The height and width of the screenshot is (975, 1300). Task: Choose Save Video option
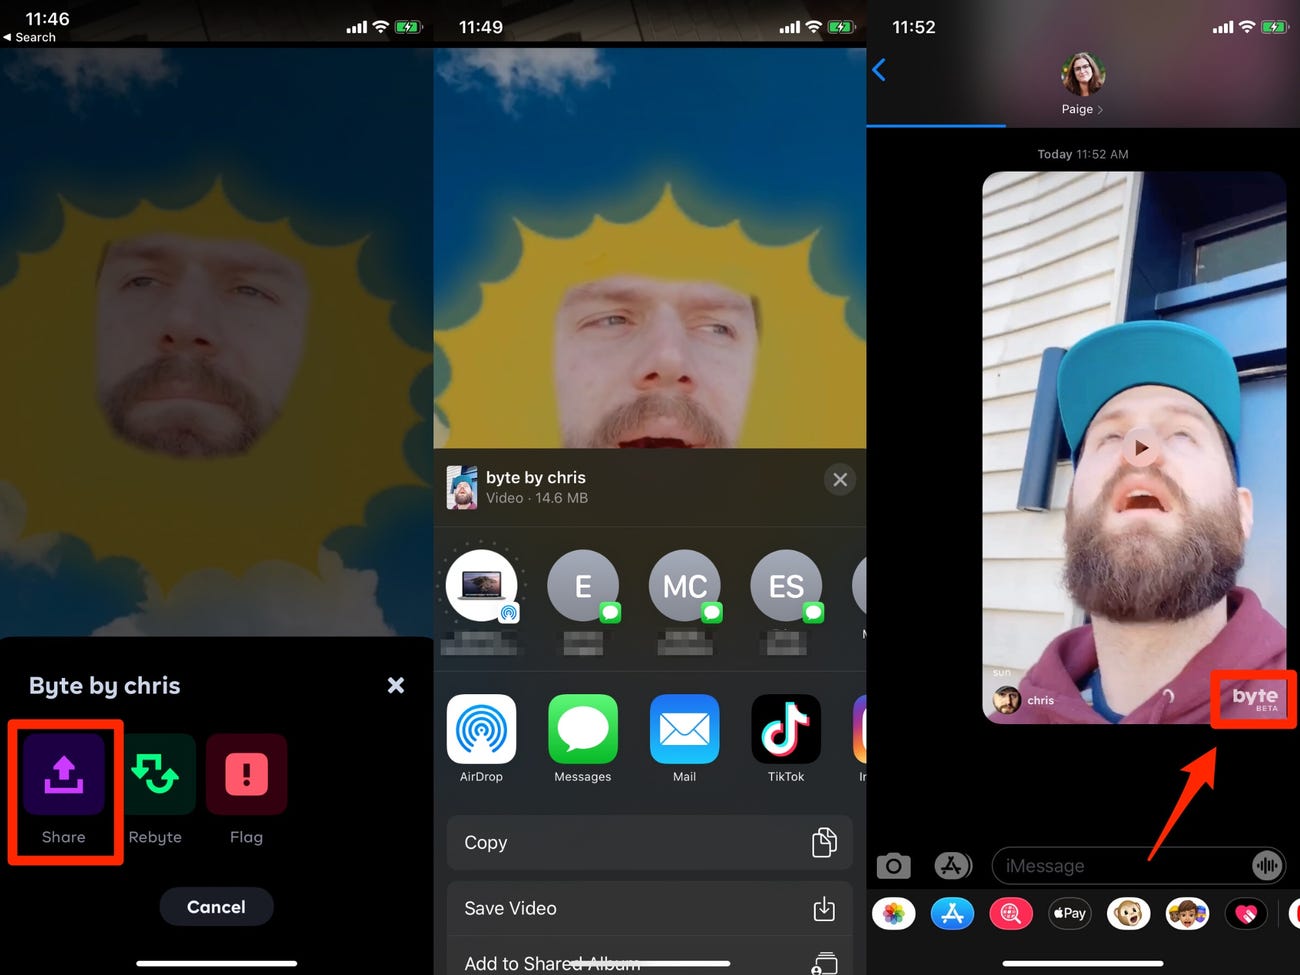(649, 908)
